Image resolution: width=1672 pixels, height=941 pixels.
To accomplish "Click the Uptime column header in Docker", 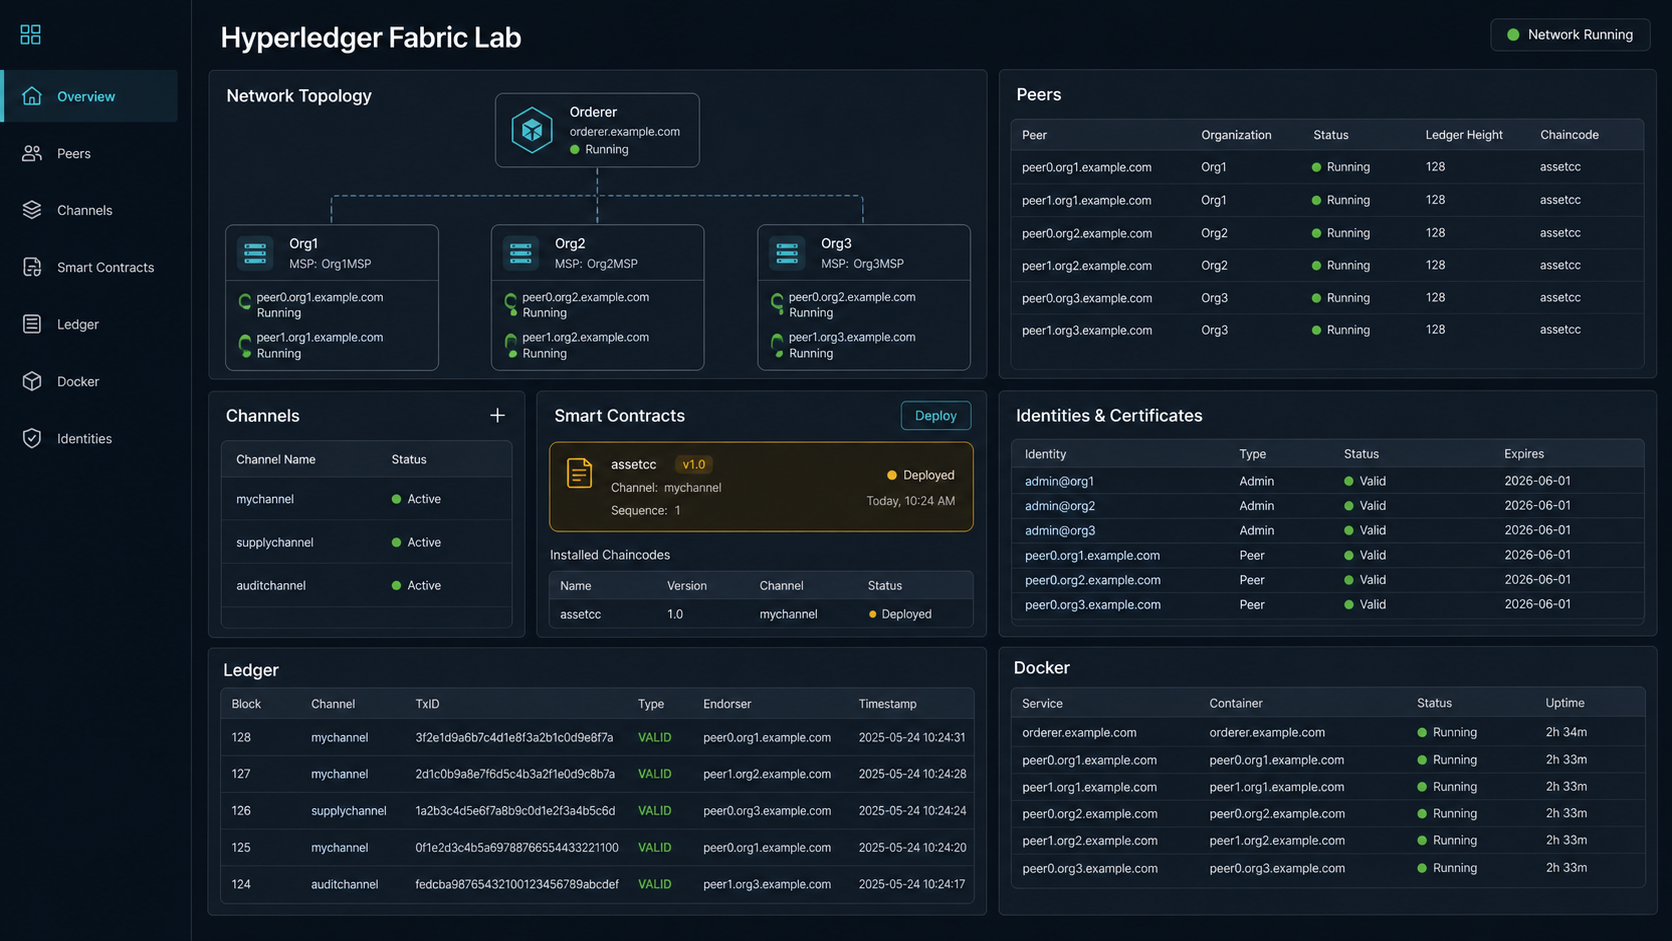I will 1565,703.
